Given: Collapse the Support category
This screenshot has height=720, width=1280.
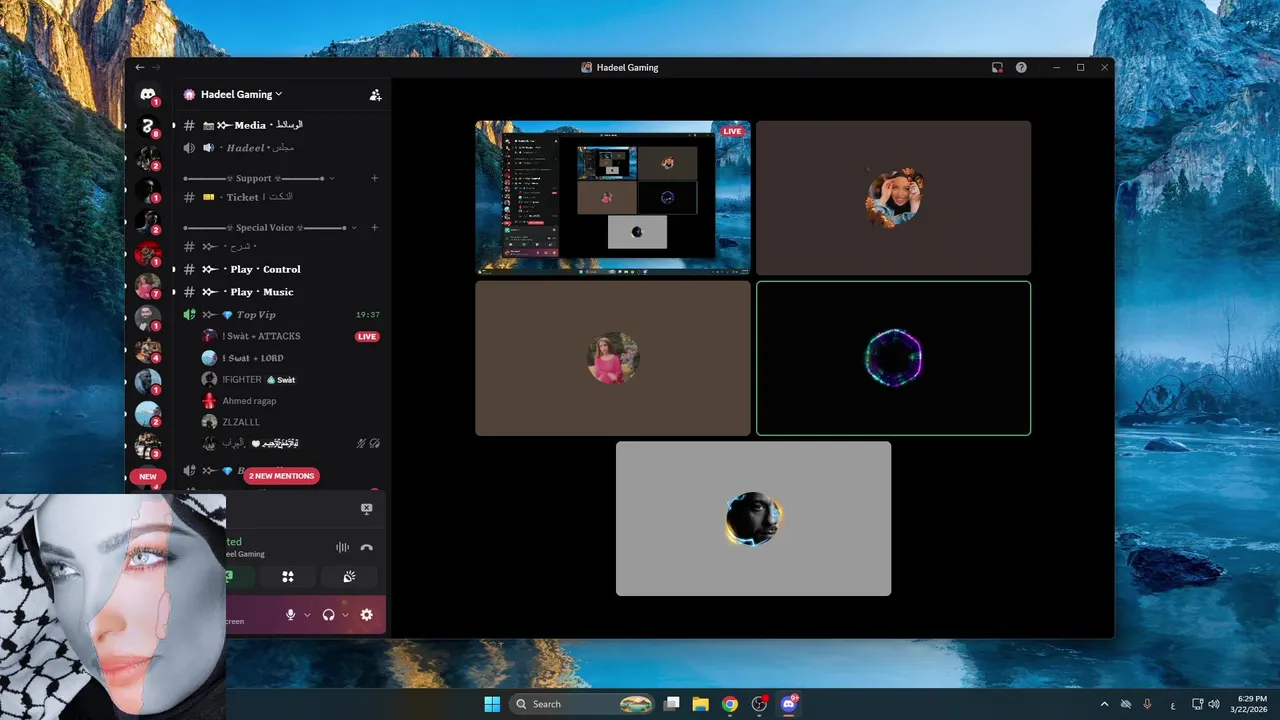Looking at the screenshot, I should (x=259, y=178).
